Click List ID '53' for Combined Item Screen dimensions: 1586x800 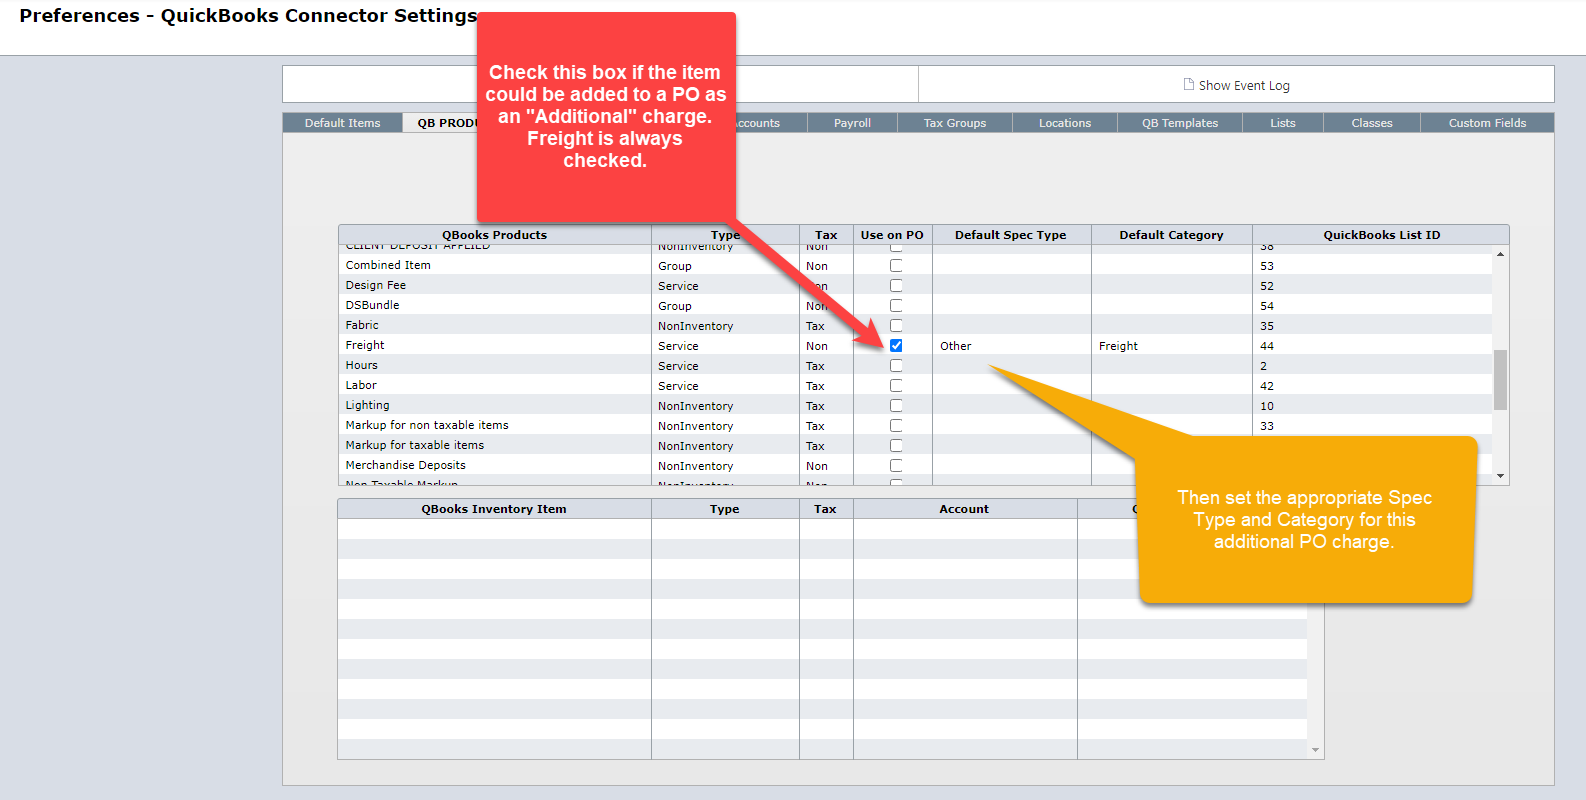(x=1267, y=266)
